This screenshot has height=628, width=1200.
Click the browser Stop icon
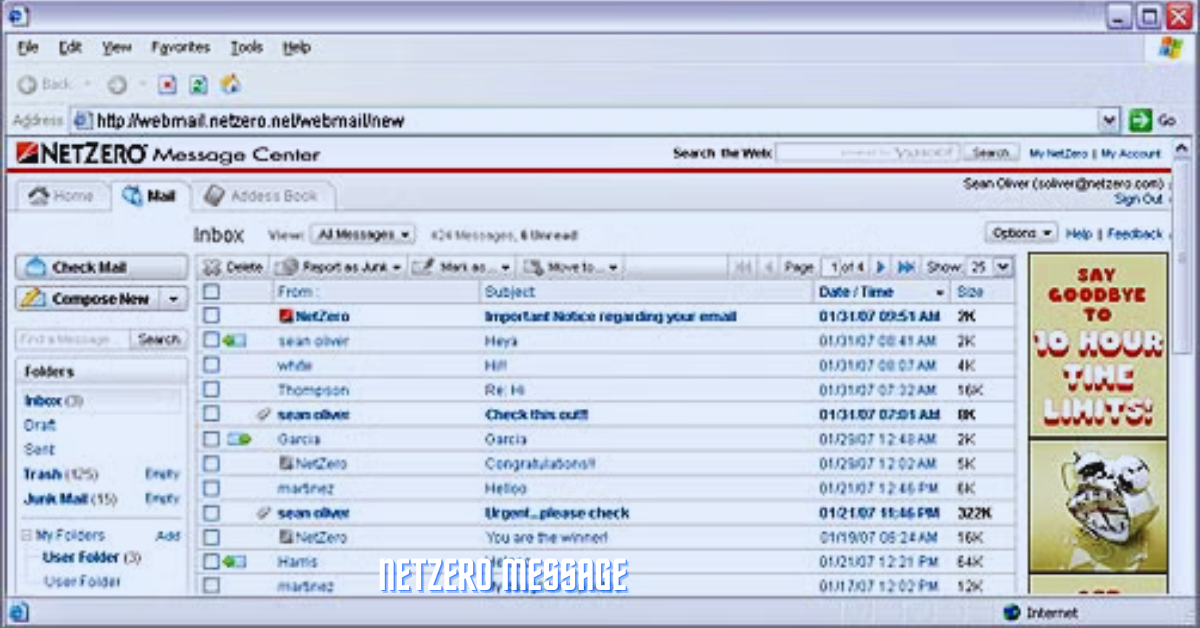(168, 85)
